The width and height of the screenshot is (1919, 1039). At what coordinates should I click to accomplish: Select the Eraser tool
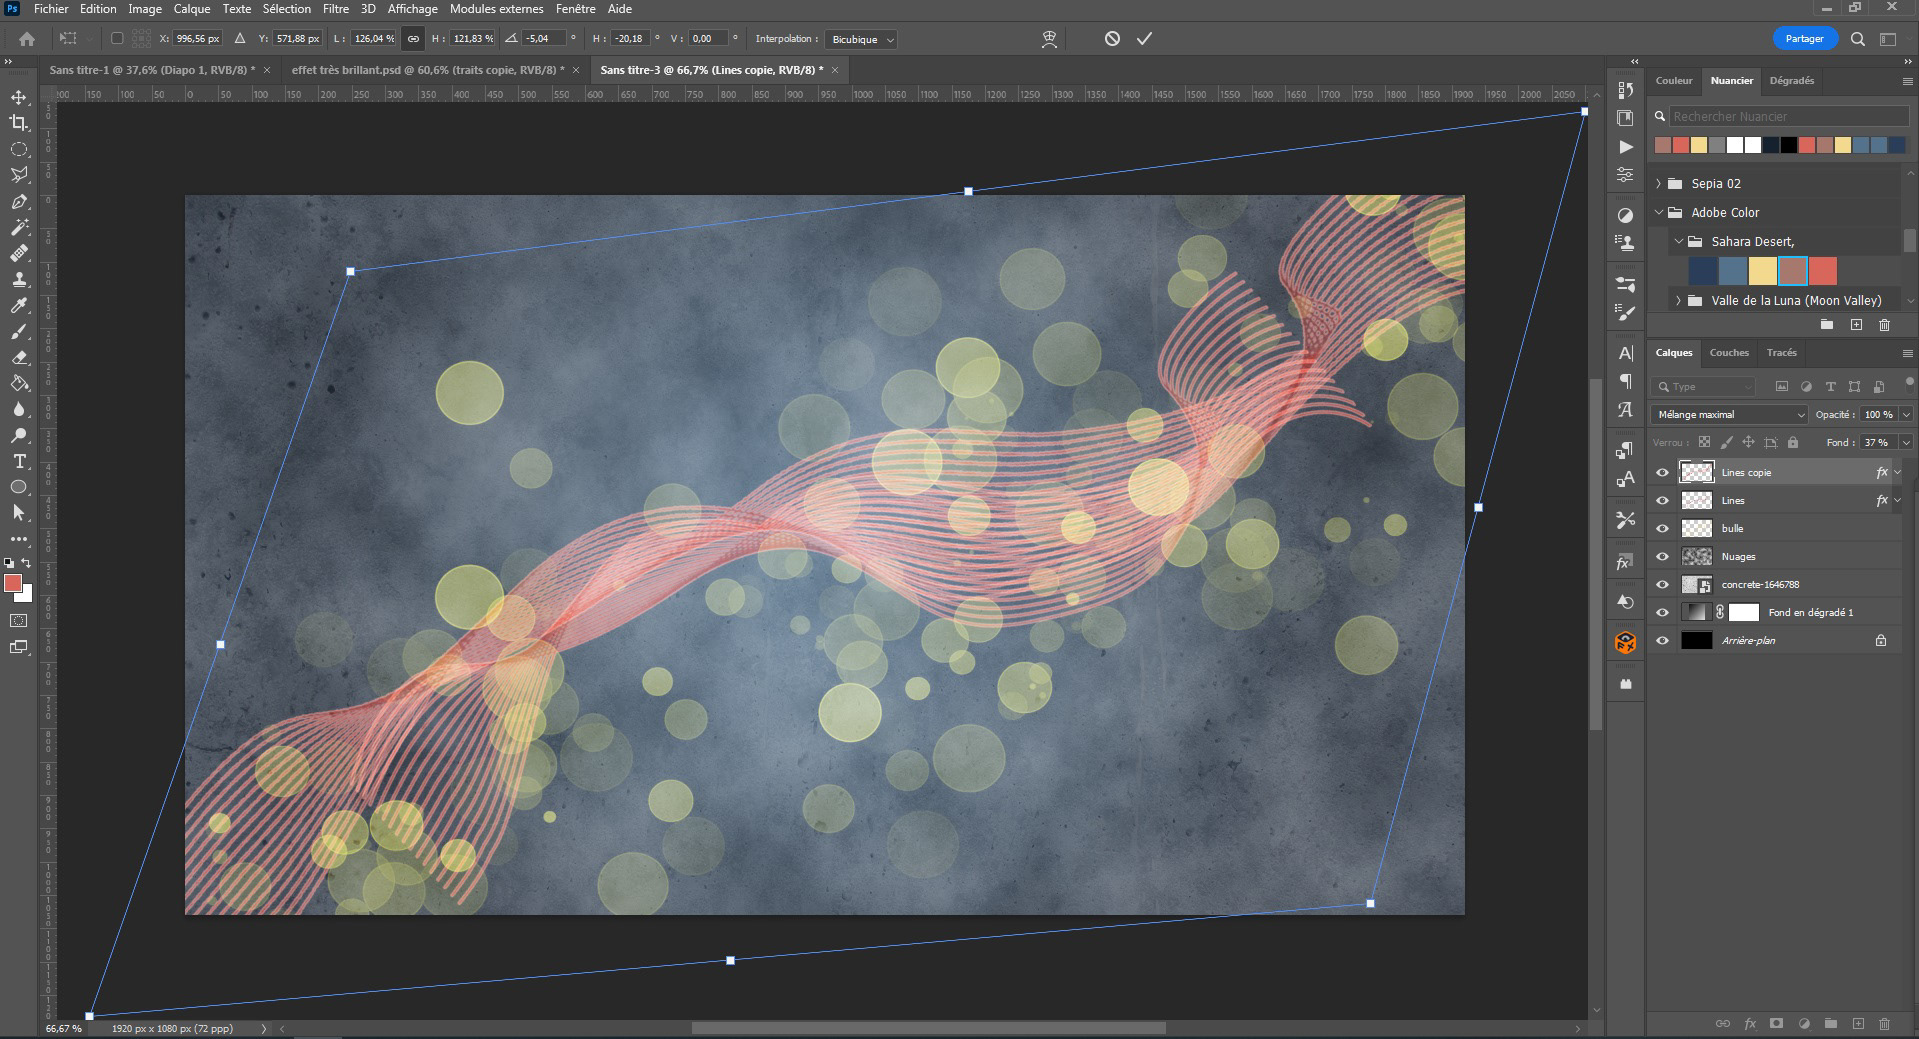[x=18, y=357]
